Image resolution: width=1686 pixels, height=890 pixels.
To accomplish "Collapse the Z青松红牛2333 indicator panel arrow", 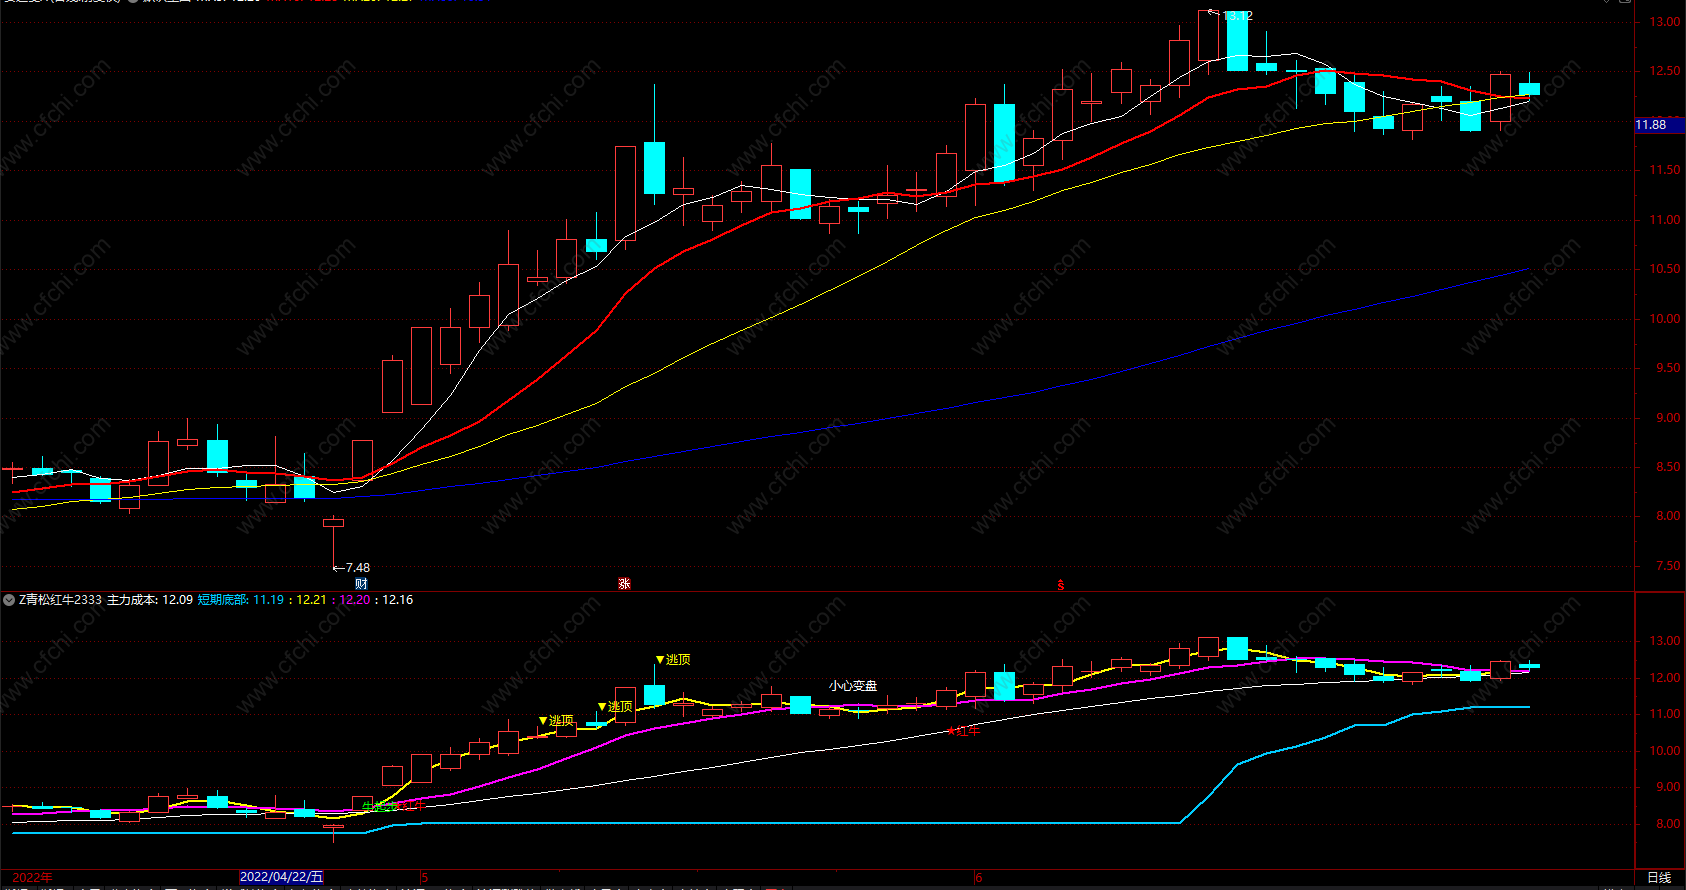I will click(x=9, y=600).
